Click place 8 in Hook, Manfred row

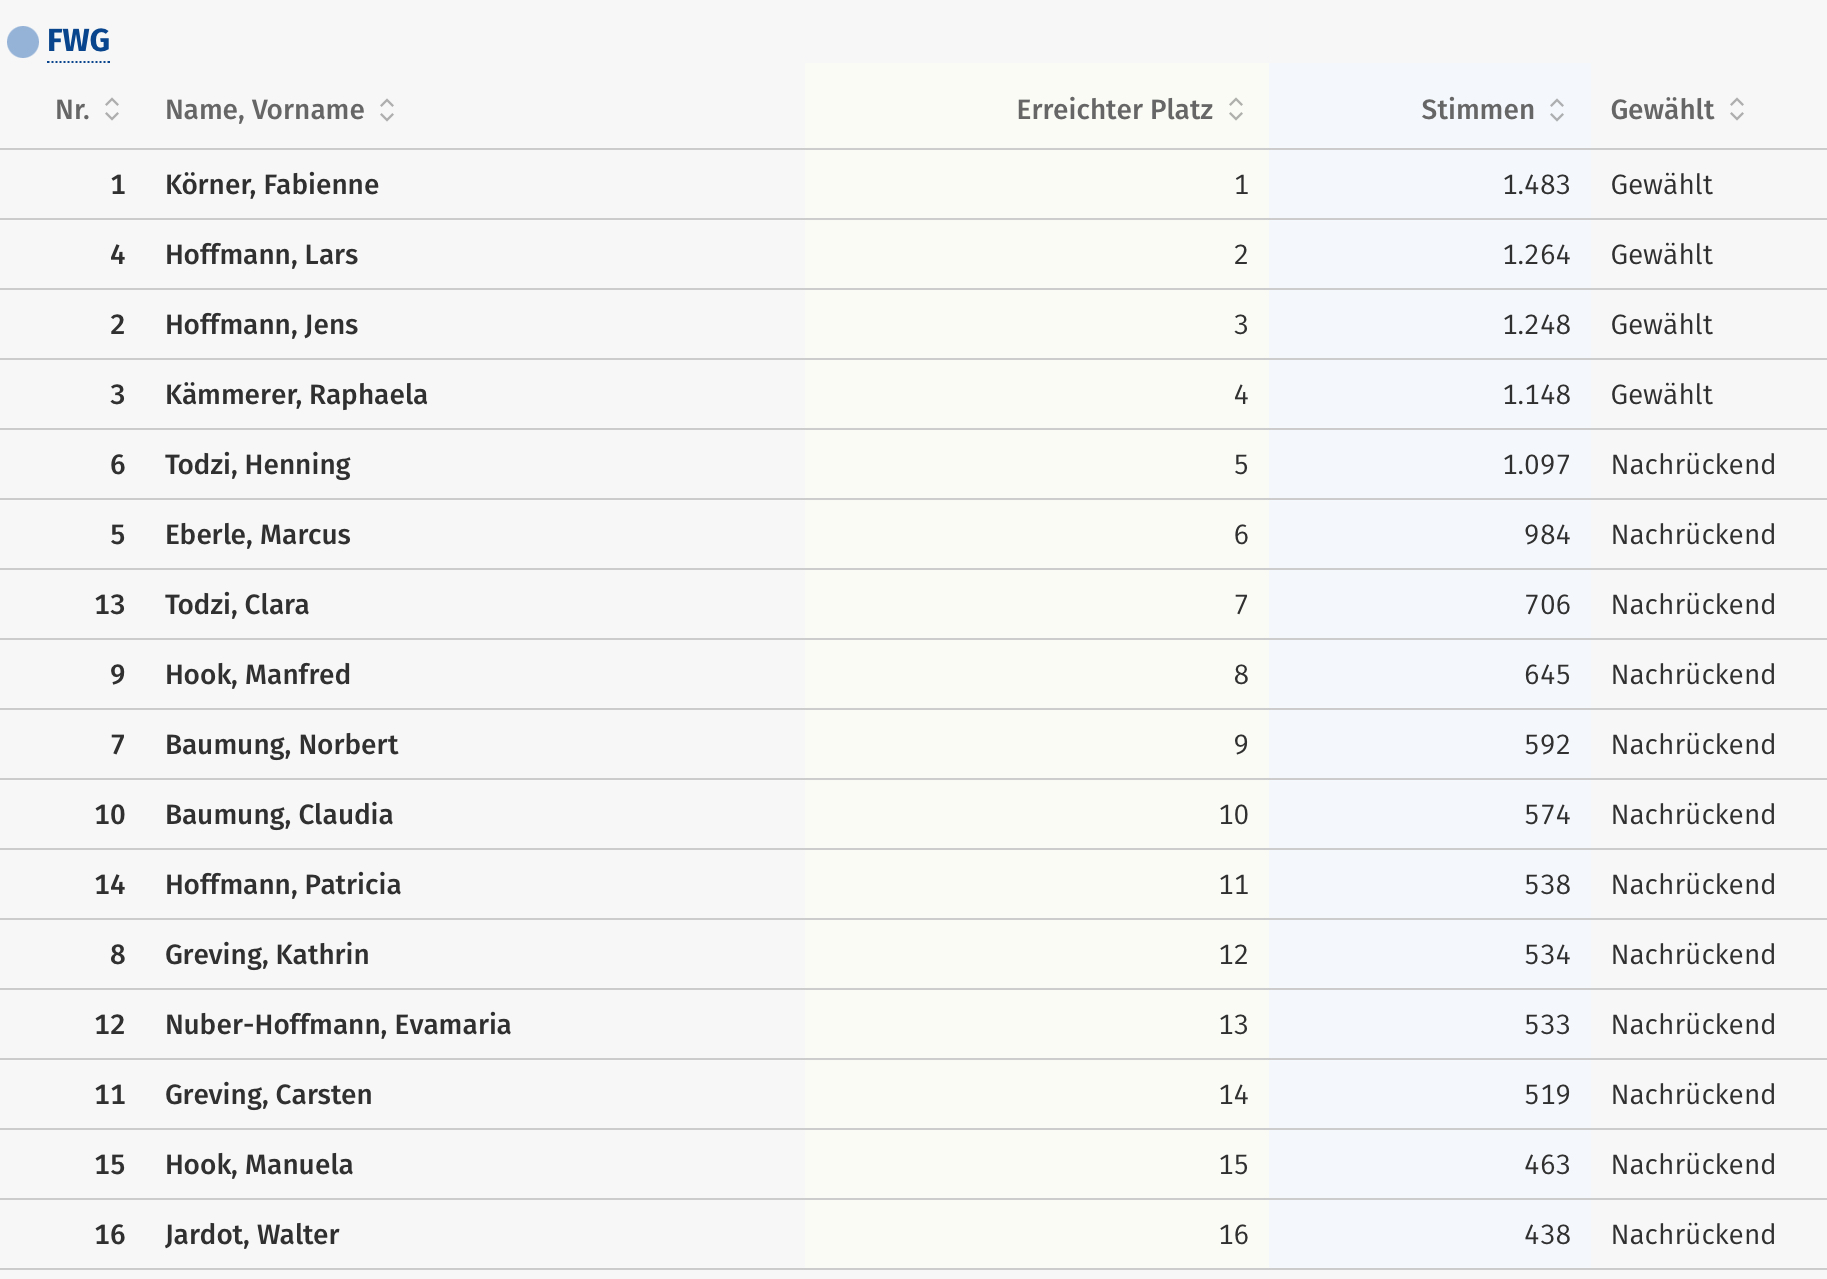pos(1241,675)
